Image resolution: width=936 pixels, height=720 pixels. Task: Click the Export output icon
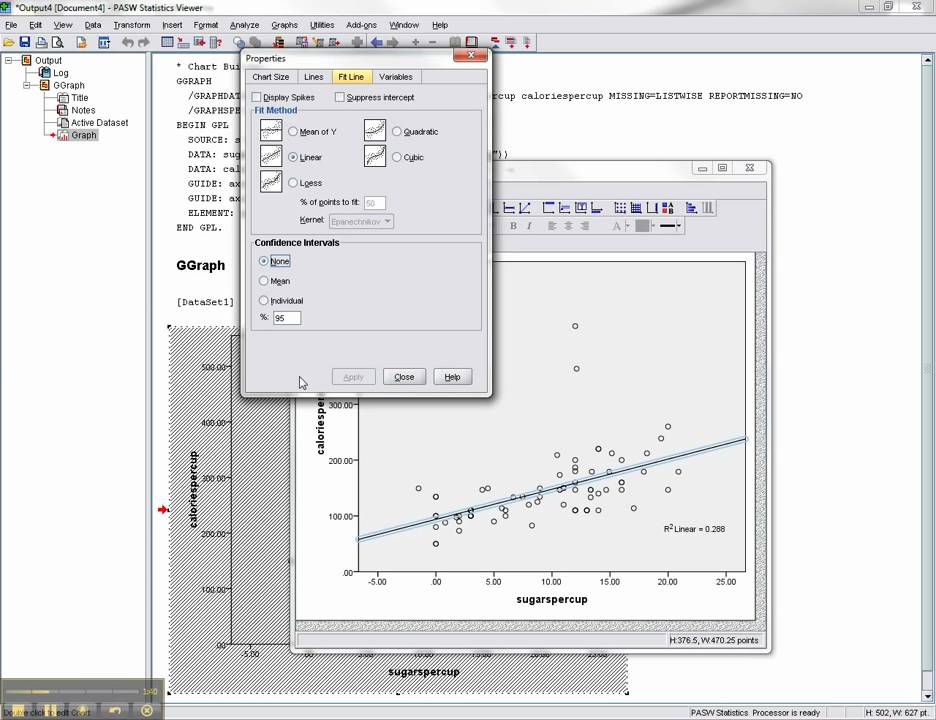(81, 42)
